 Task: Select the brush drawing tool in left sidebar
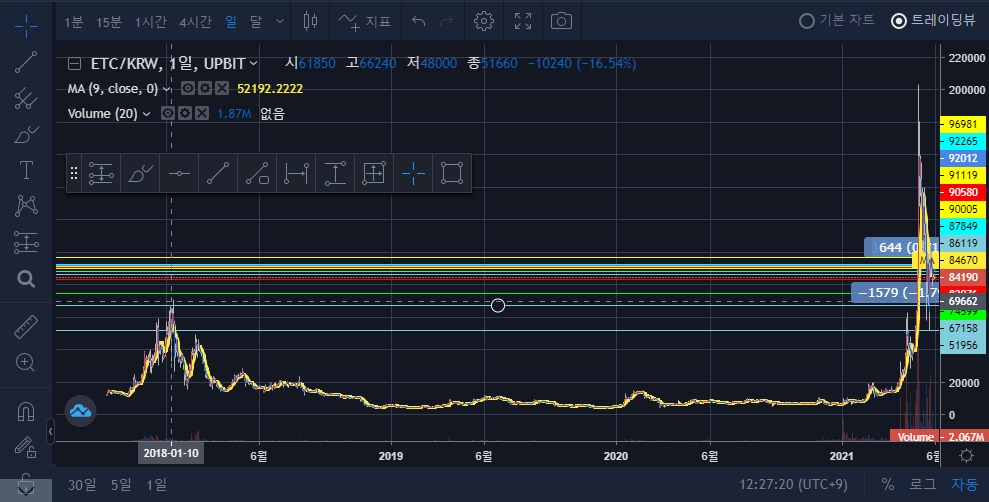pos(26,135)
